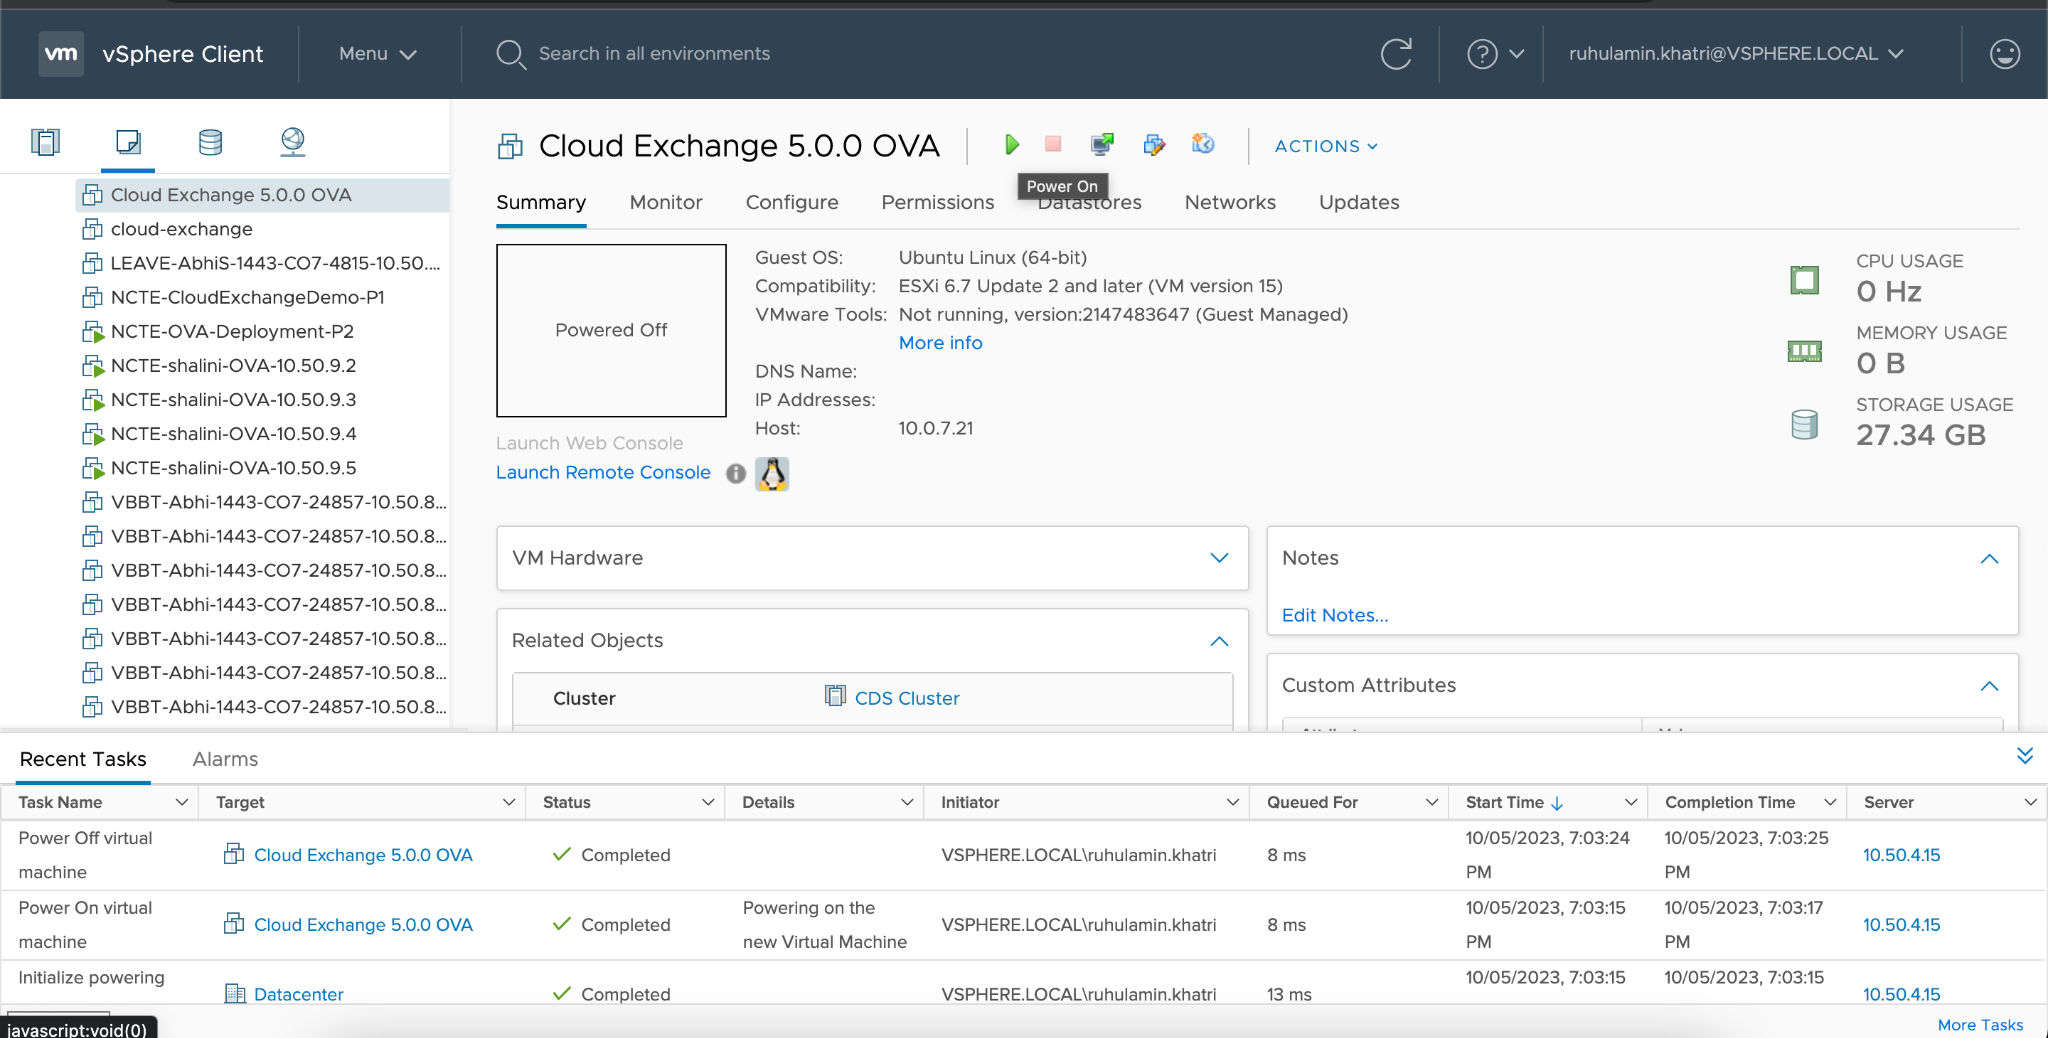Open the Networking inventory view icon
The width and height of the screenshot is (2048, 1038).
click(292, 142)
